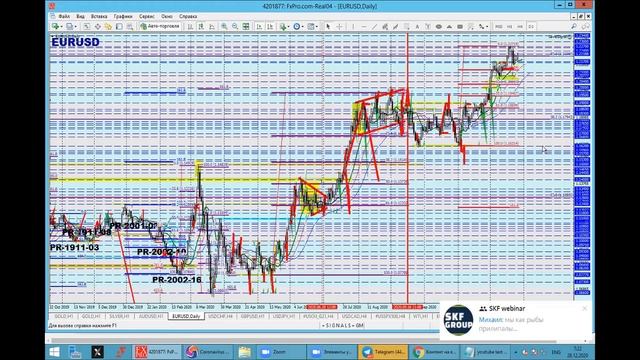640x360 pixels.
Task: Switch to Telegram in the taskbar
Action: coord(383,352)
